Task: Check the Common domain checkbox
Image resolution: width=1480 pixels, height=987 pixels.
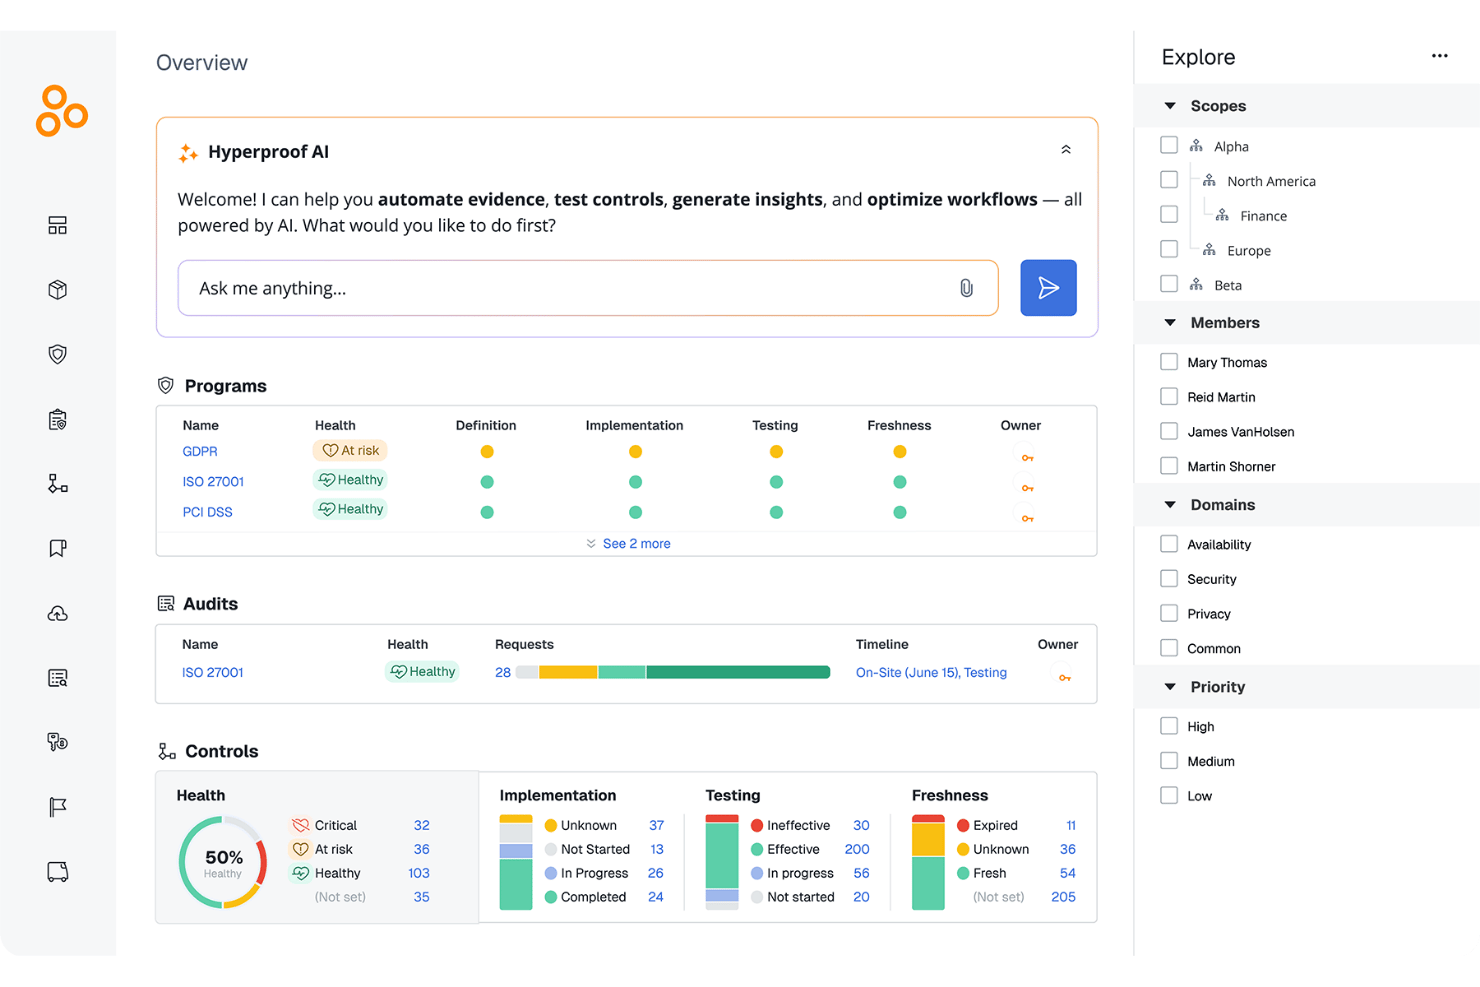Action: pos(1169,647)
